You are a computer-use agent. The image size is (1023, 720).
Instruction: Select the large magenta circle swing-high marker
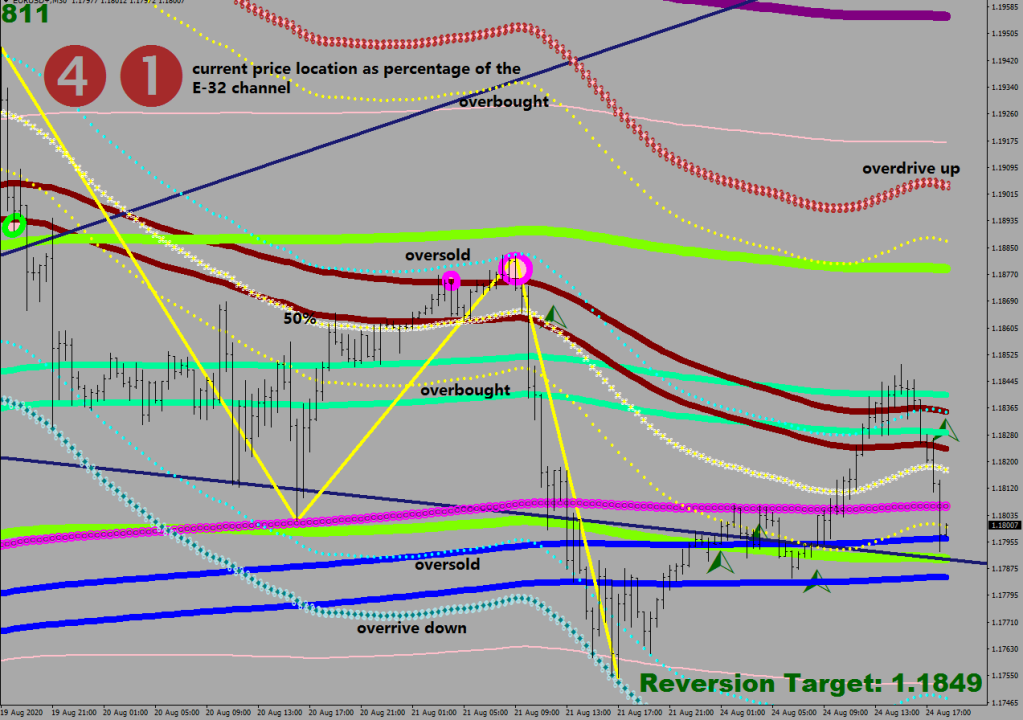(x=516, y=268)
